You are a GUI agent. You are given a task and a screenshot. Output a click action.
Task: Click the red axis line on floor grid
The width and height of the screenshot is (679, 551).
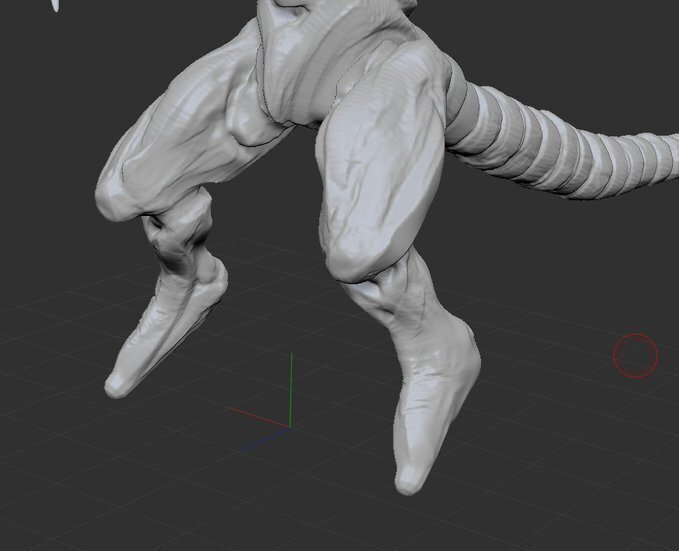point(259,417)
